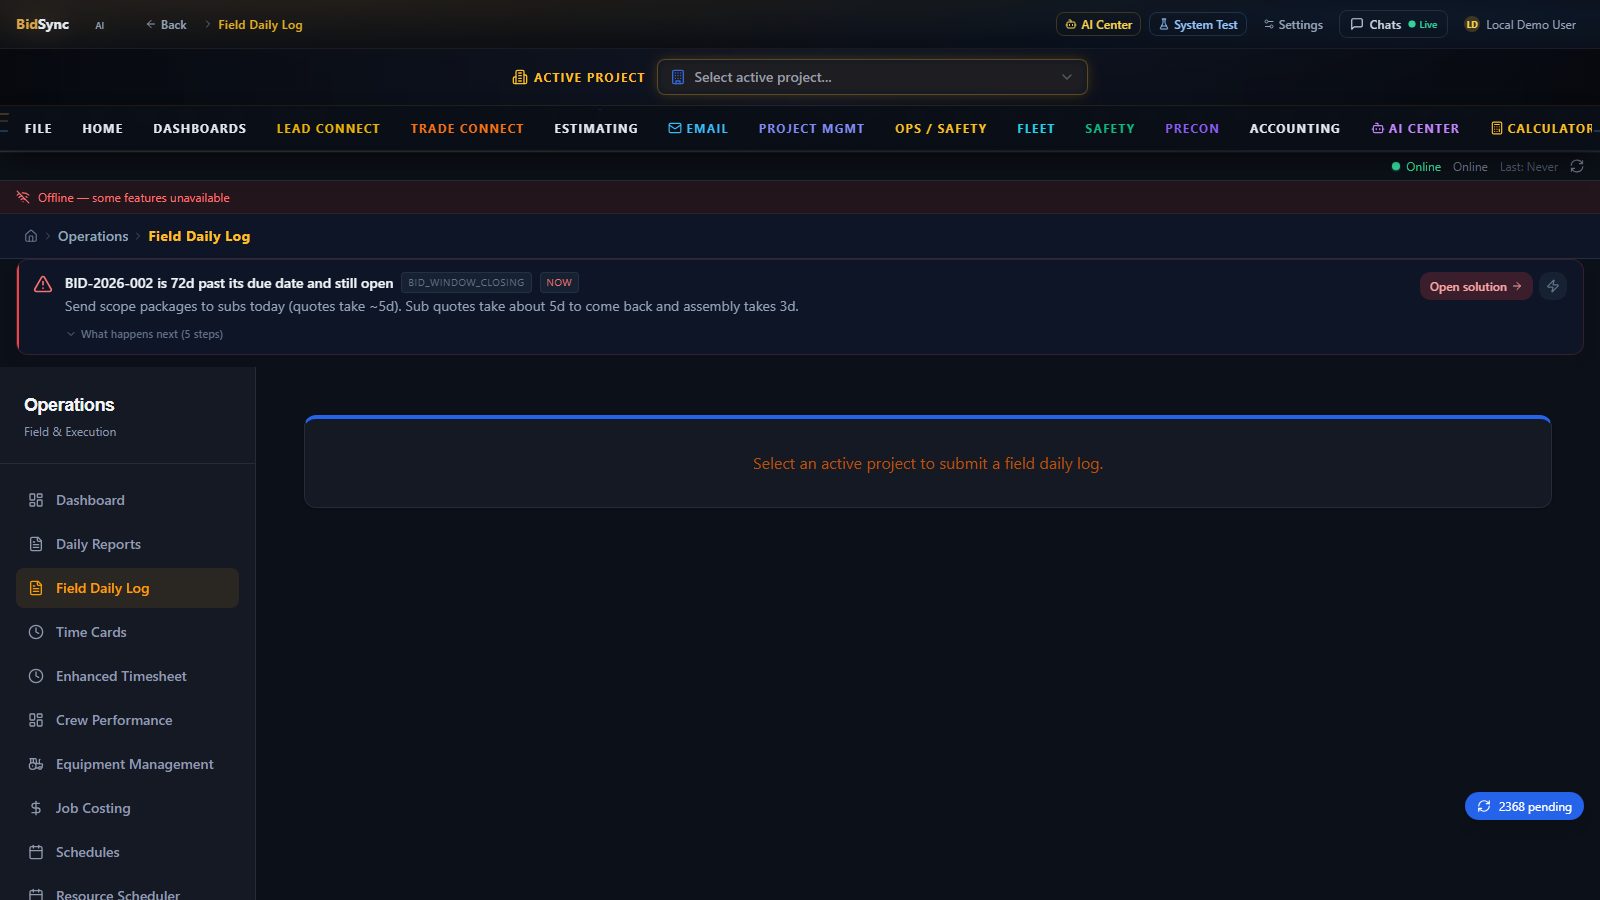Viewport: 1600px width, 900px height.
Task: Click the Enhanced Timesheet clock icon
Action: (x=36, y=676)
